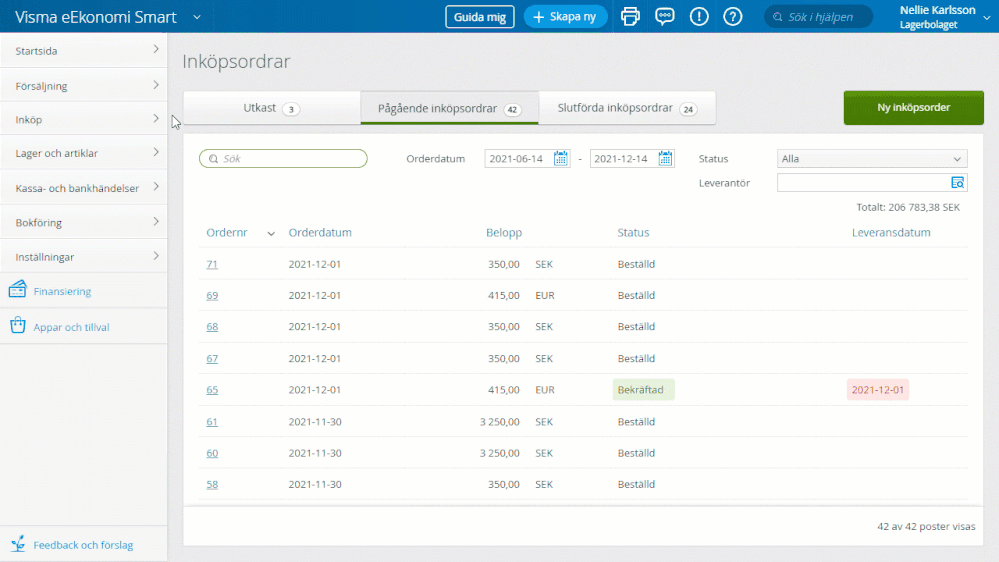Switch to the Utkast tab

pos(271,108)
